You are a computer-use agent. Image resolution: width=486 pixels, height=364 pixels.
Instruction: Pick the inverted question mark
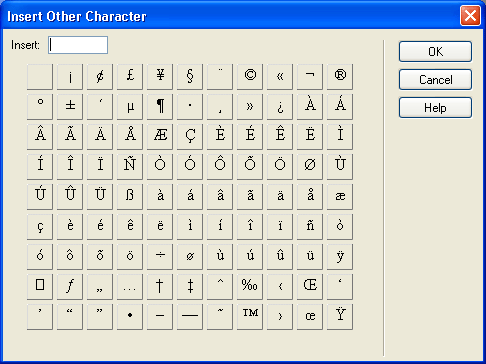pos(280,107)
